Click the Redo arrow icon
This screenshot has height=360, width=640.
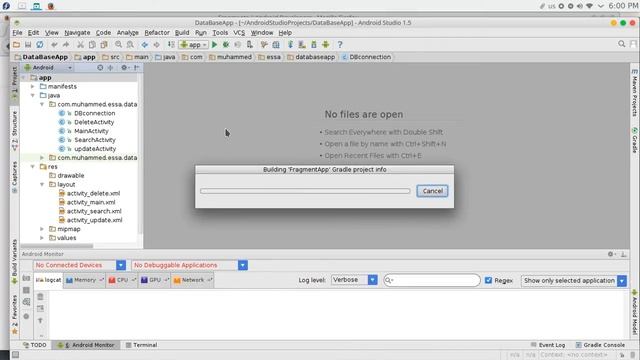click(66, 44)
